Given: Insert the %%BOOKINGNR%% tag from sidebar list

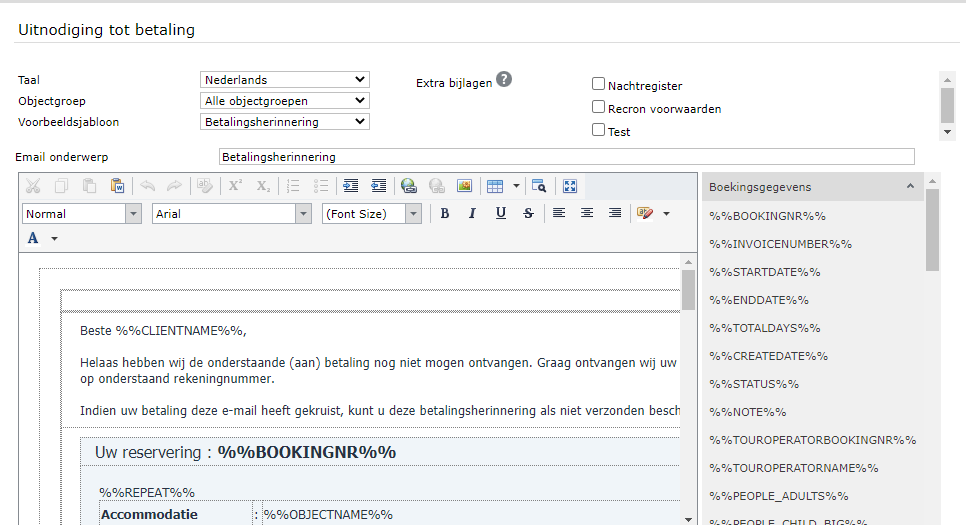Looking at the screenshot, I should click(767, 216).
